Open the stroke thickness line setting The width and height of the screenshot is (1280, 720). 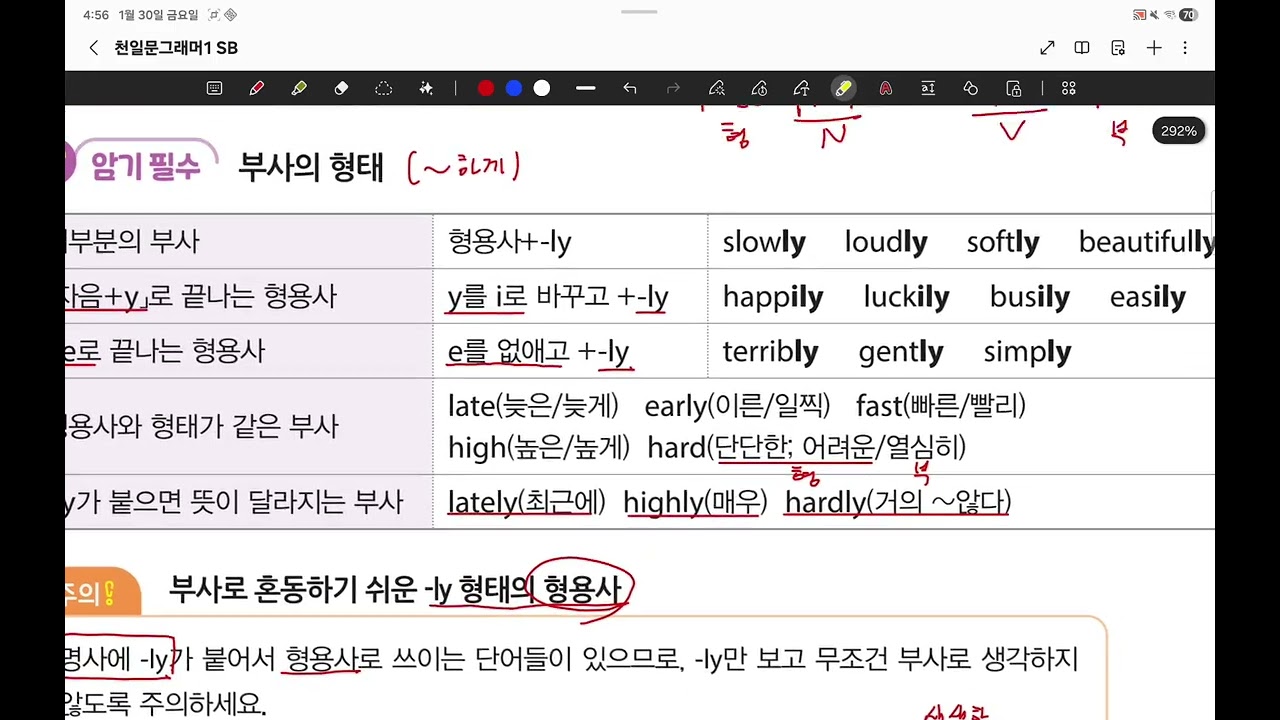pyautogui.click(x=586, y=88)
